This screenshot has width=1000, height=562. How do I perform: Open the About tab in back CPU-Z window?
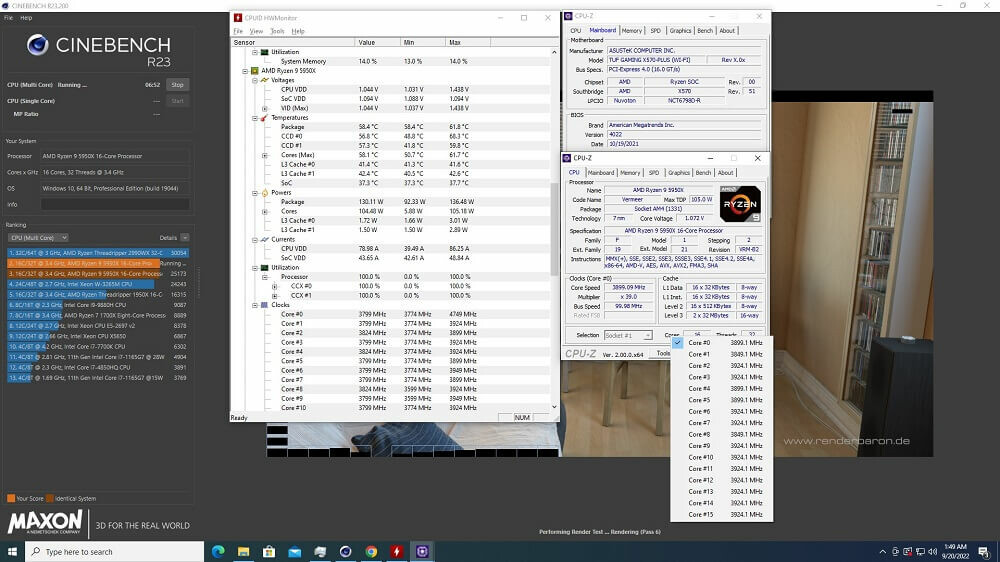coord(726,31)
